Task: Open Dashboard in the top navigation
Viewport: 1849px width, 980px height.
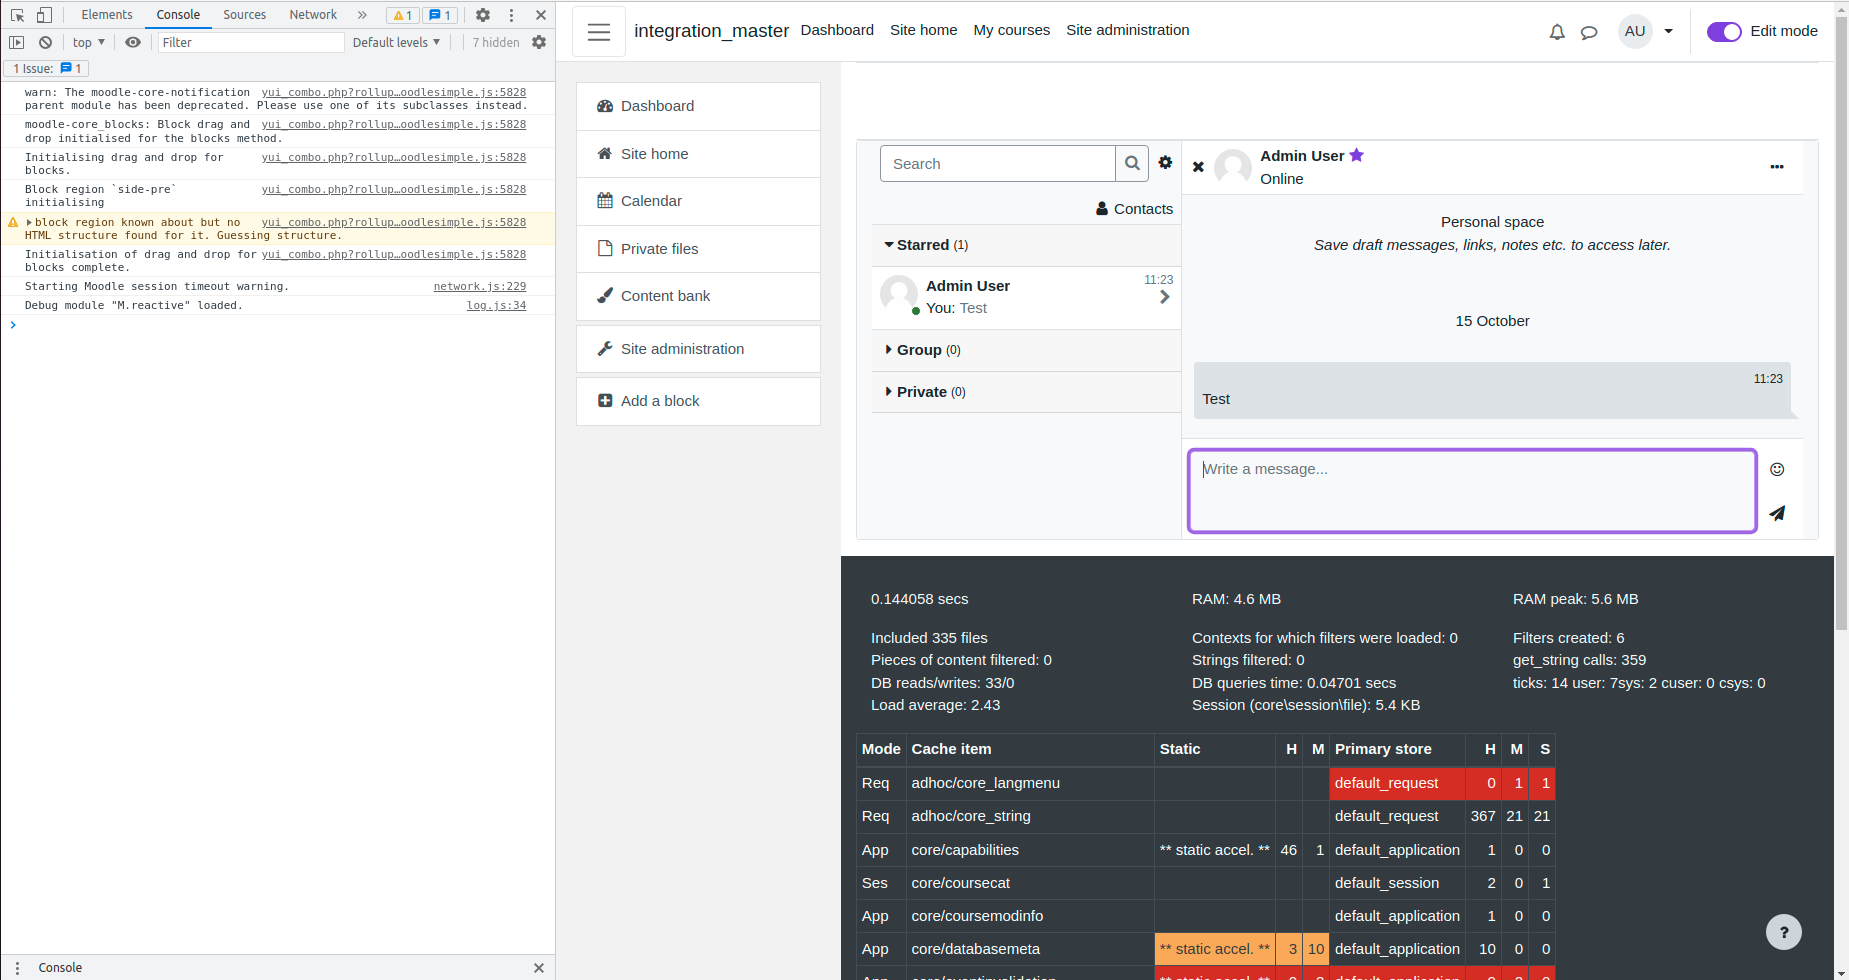Action: (x=837, y=30)
